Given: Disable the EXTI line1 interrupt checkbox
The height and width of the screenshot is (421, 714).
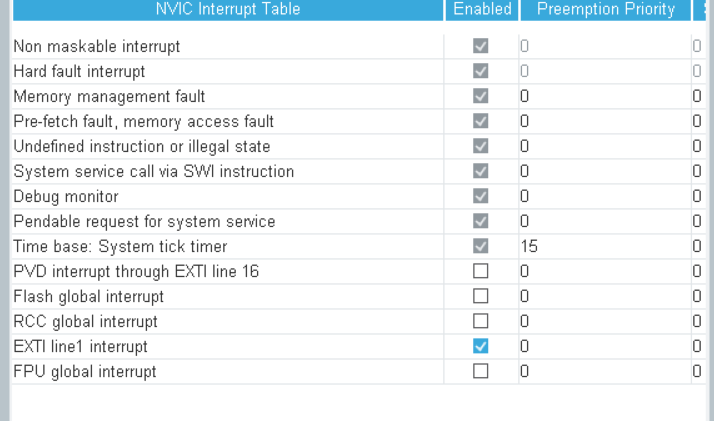Looking at the screenshot, I should [480, 346].
